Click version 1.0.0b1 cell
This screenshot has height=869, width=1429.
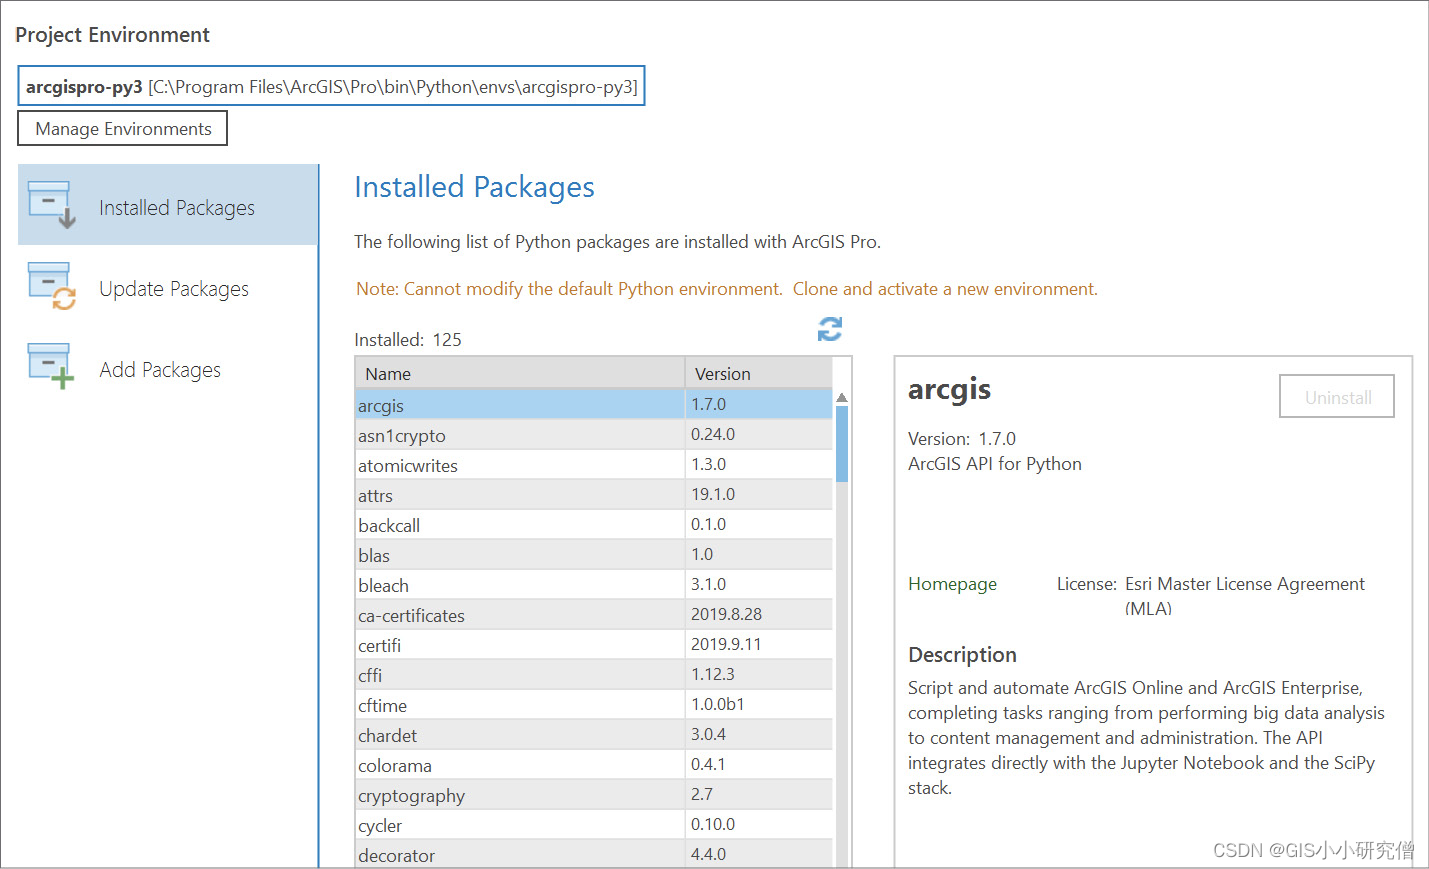click(x=759, y=704)
